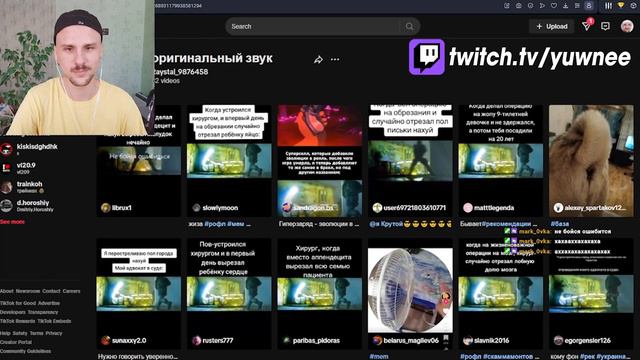640x360 pixels.
Task: Click the #скаммамонтов hashtag under slavnik2016's video
Action: 507,356
